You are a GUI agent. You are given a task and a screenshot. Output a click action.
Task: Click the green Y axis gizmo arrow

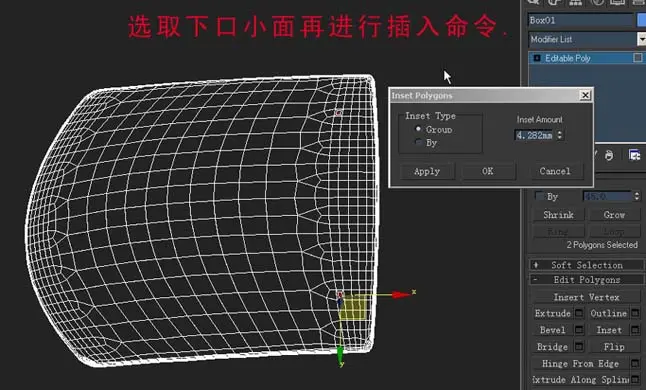pos(340,354)
